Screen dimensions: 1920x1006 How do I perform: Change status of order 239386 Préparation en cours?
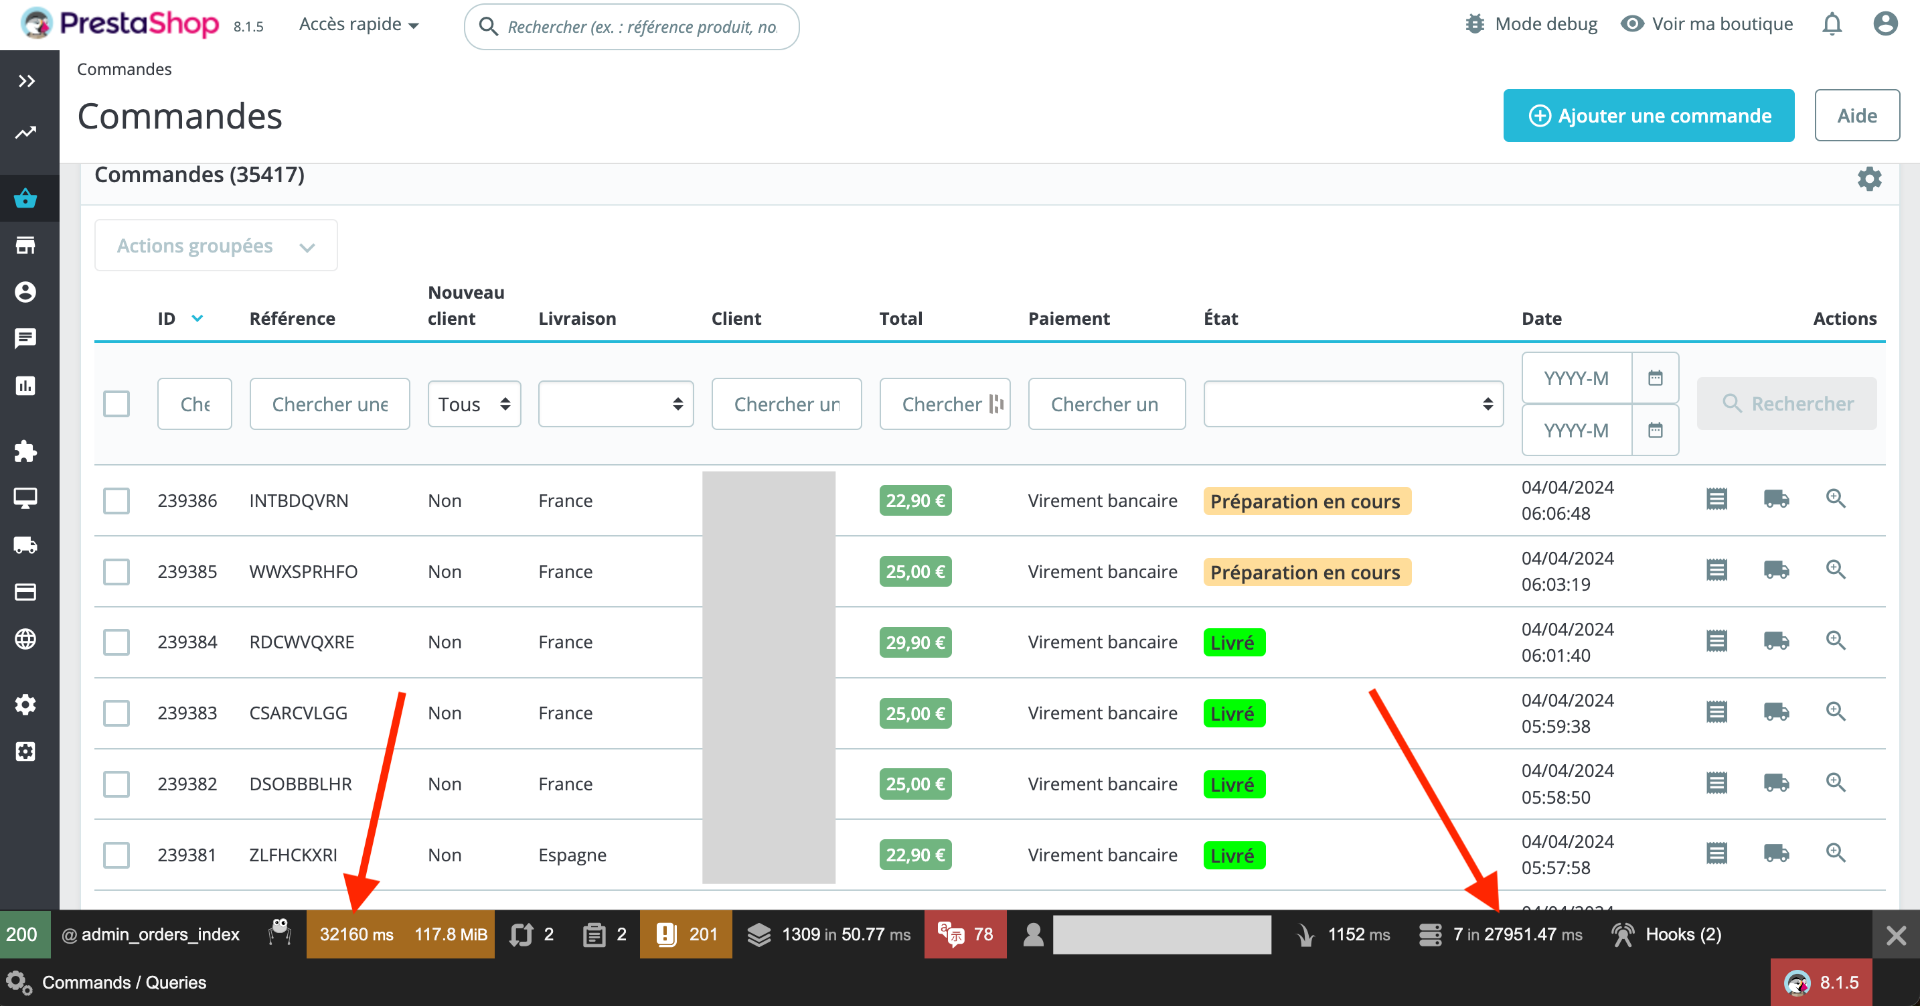click(x=1307, y=501)
